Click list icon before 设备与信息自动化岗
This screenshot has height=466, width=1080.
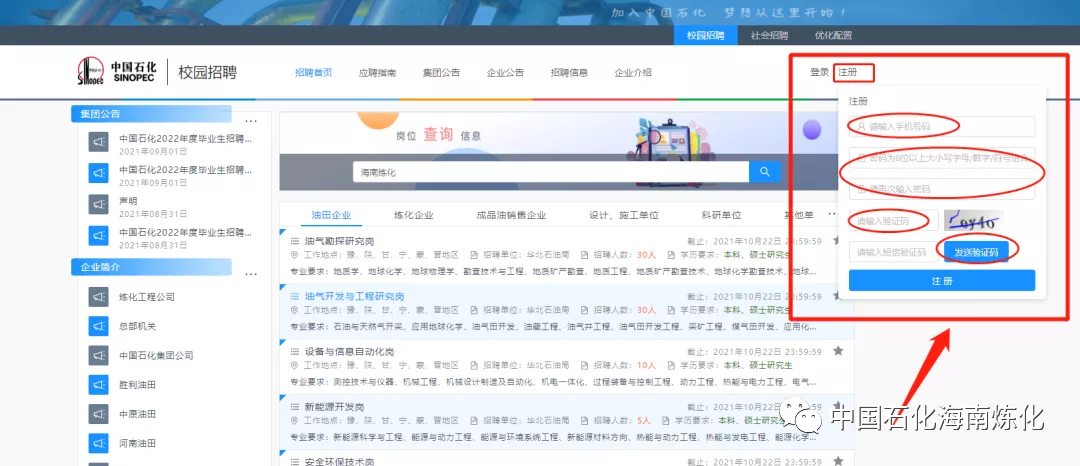click(295, 352)
